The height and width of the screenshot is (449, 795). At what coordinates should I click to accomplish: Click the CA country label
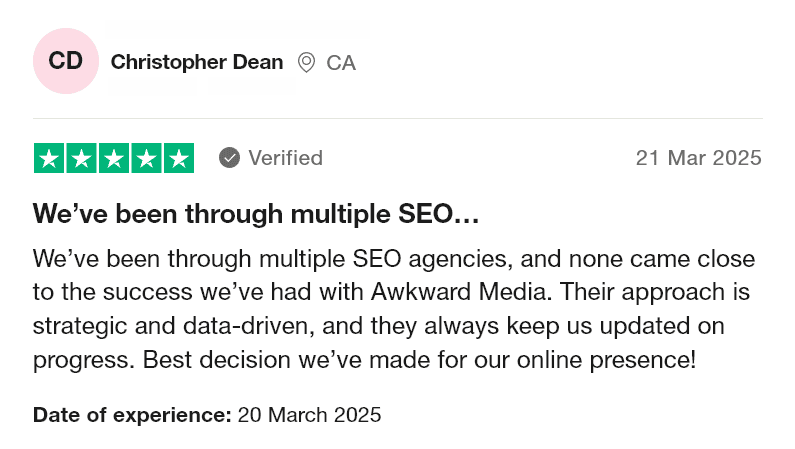coord(341,63)
